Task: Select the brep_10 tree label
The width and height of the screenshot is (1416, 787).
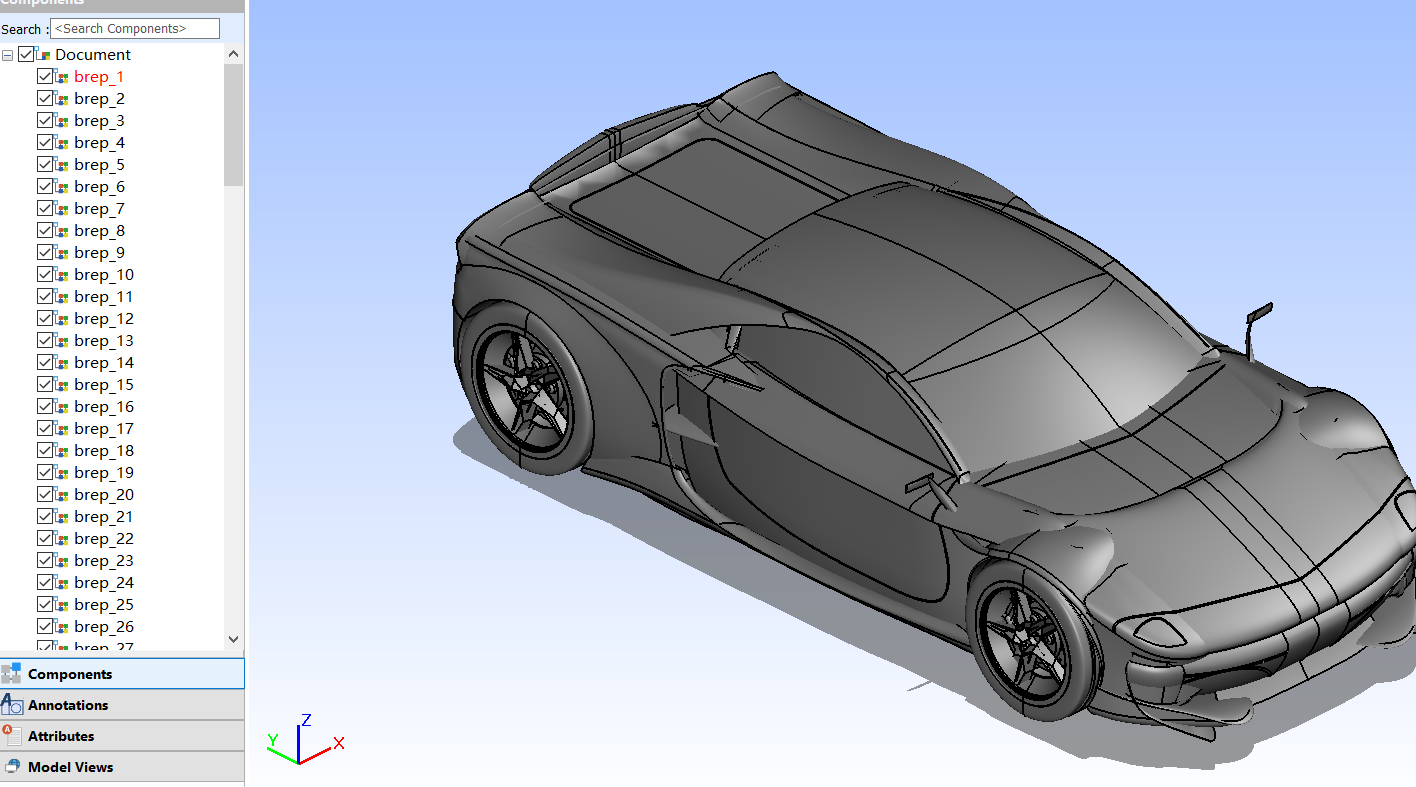Action: tap(104, 274)
